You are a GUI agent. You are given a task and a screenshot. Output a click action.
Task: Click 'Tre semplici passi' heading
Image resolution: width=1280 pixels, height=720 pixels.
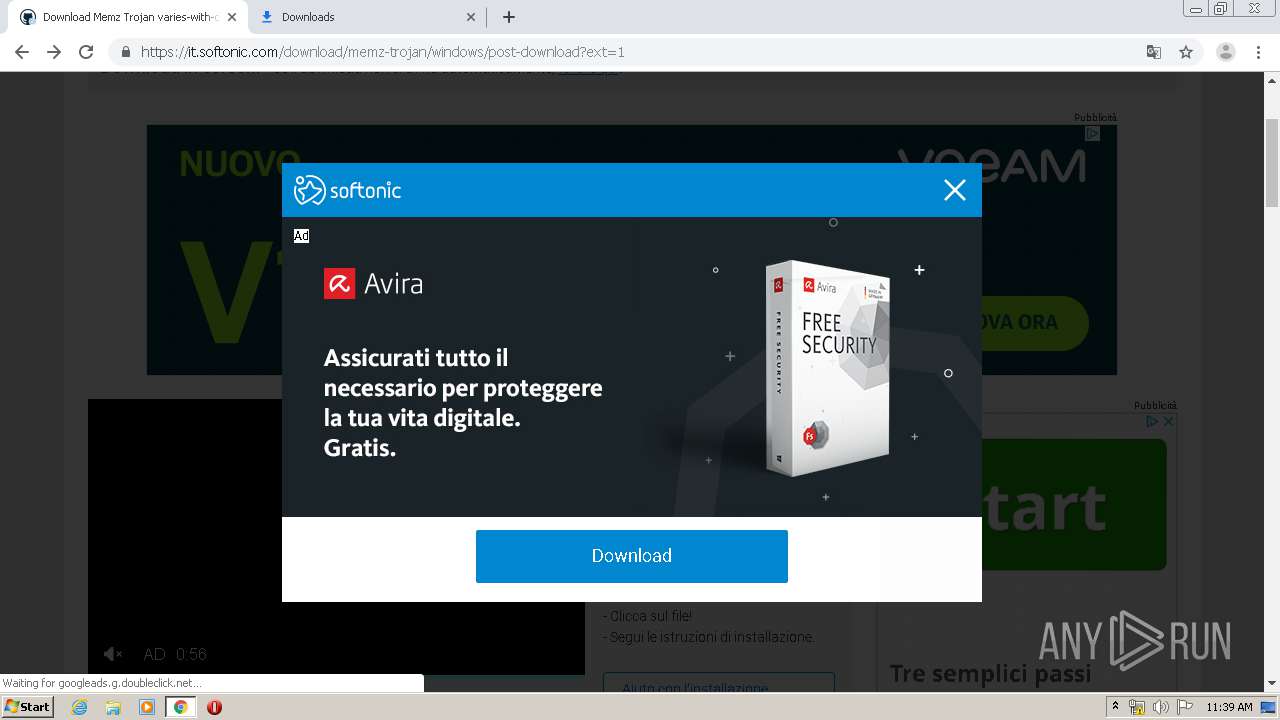pyautogui.click(x=991, y=674)
